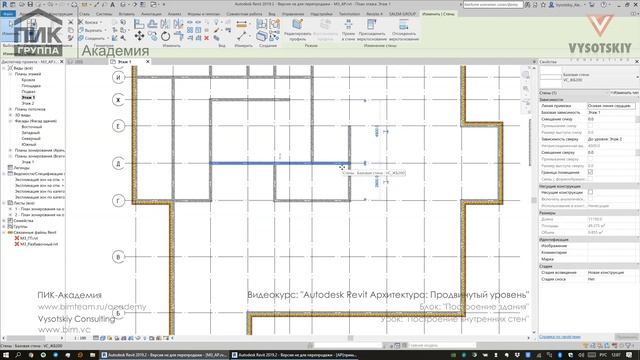Click Save icon in Quick Access toolbar
The width and height of the screenshot is (640, 360).
pos(30,4)
